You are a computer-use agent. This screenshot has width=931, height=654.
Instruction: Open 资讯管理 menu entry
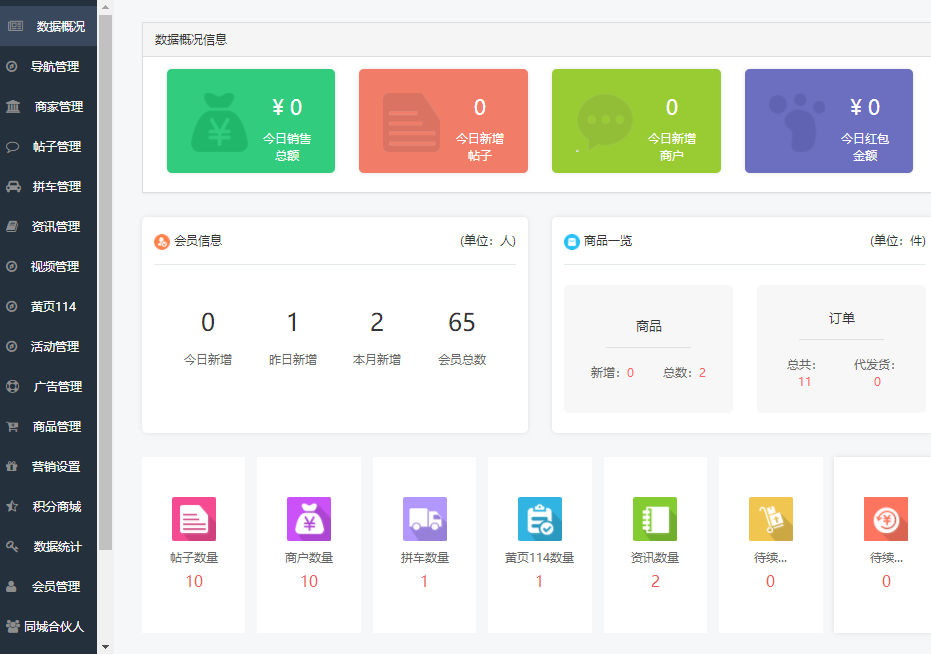pos(48,226)
